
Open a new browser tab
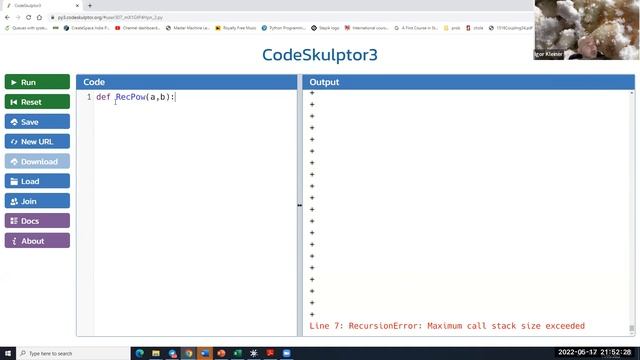click(90, 6)
